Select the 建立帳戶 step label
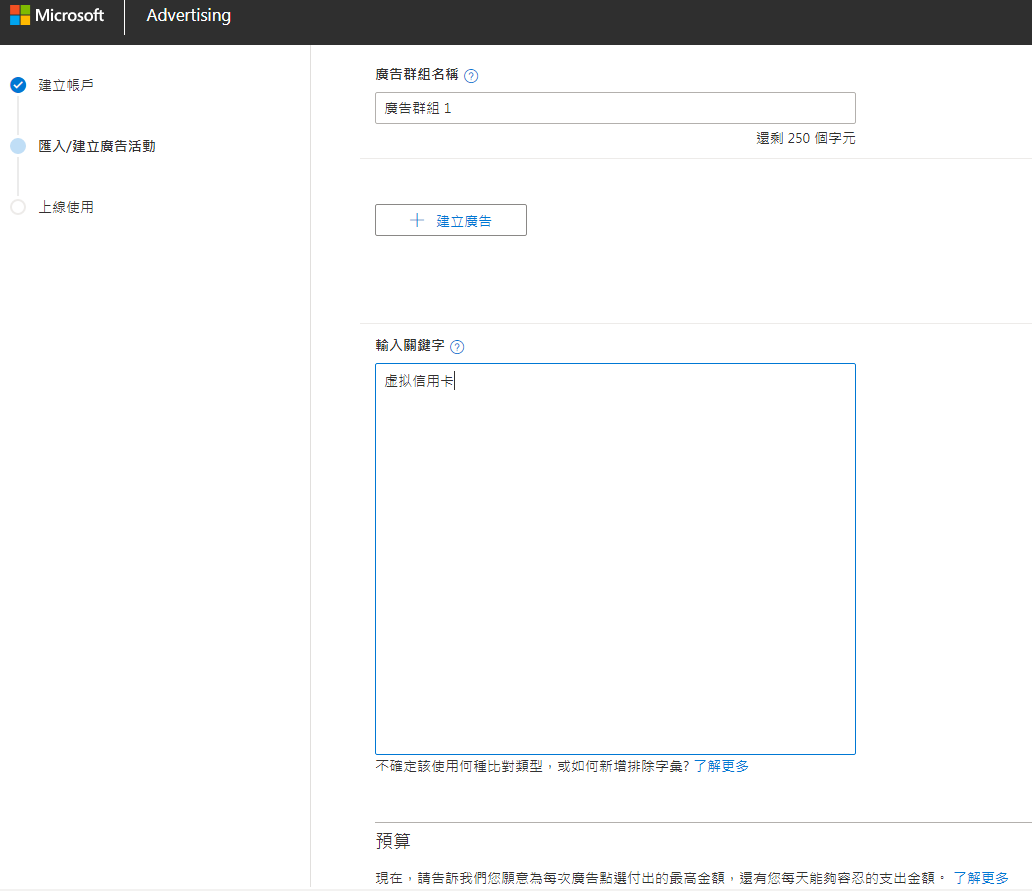Image resolution: width=1032 pixels, height=891 pixels. pyautogui.click(x=67, y=85)
